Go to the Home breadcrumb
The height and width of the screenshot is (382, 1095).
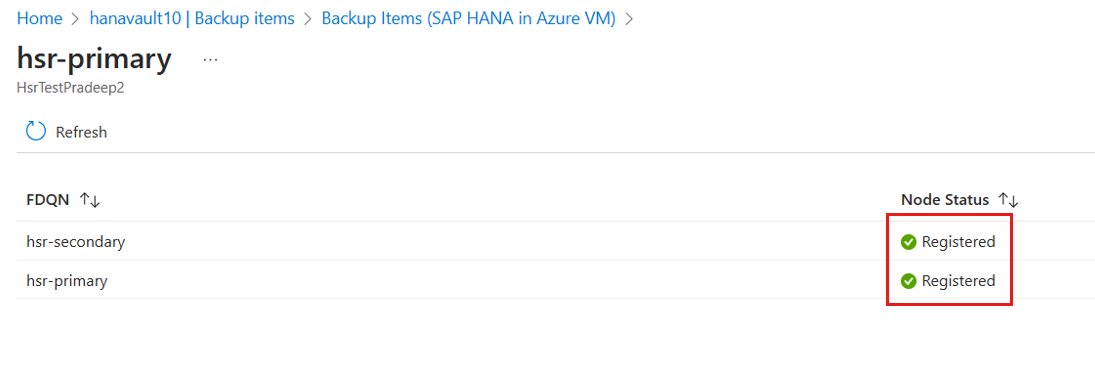coord(40,19)
